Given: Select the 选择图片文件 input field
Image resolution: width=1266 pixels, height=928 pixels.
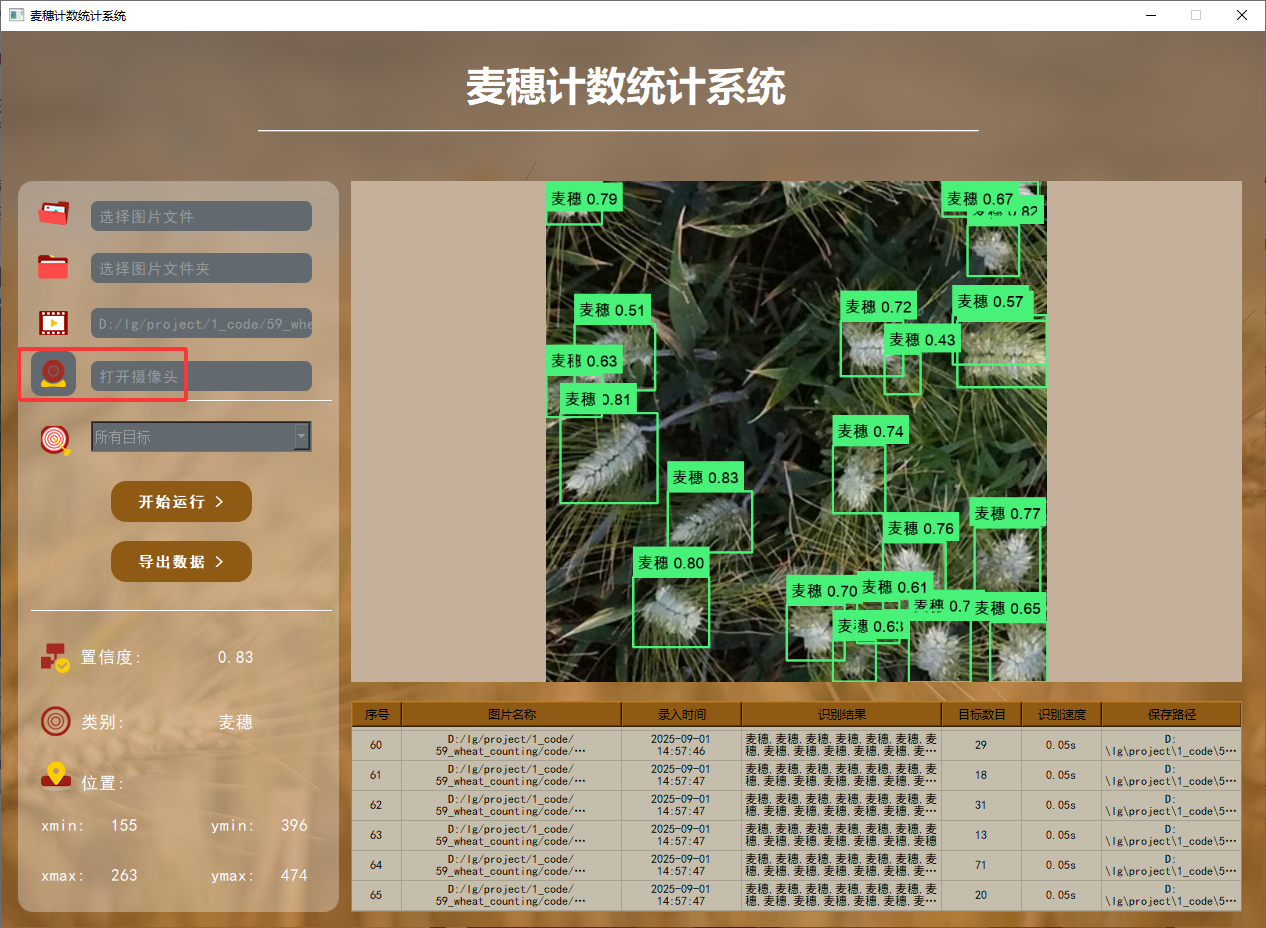Looking at the screenshot, I should point(201,216).
